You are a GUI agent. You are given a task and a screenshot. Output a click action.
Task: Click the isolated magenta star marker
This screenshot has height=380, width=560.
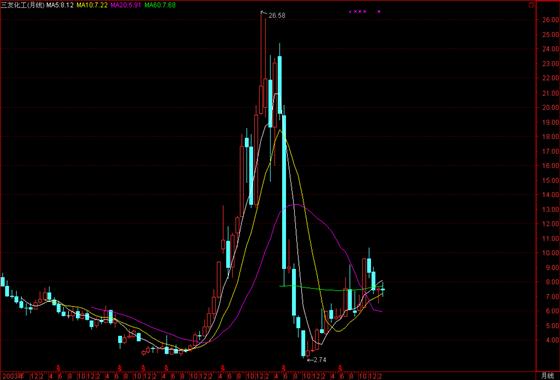coord(379,11)
